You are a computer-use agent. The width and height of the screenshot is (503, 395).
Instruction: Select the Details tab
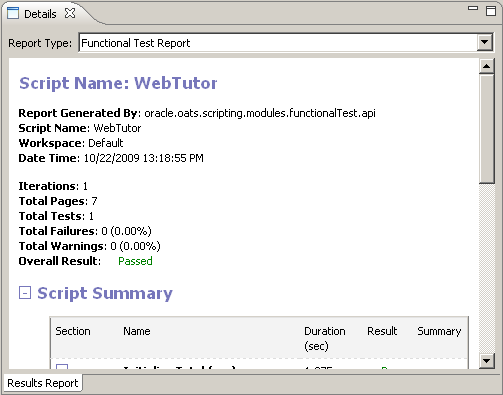pos(40,14)
